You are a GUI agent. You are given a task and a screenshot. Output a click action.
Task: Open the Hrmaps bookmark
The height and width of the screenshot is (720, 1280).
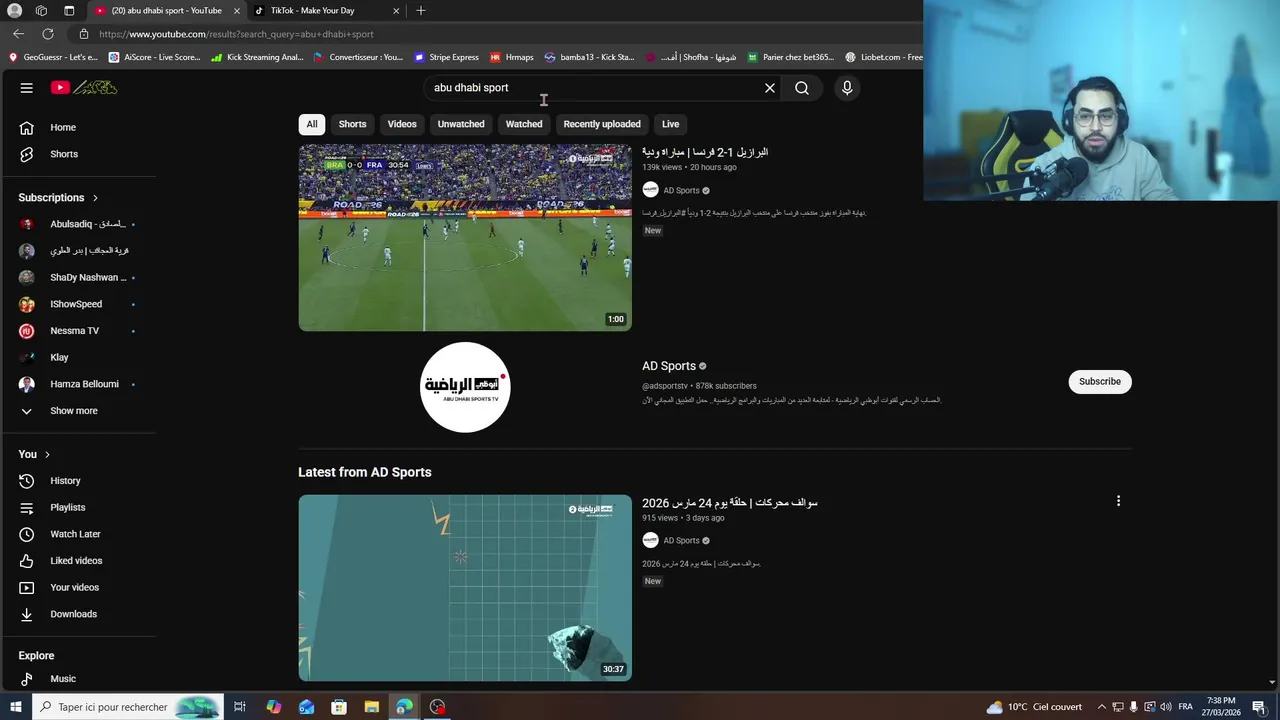click(x=511, y=57)
